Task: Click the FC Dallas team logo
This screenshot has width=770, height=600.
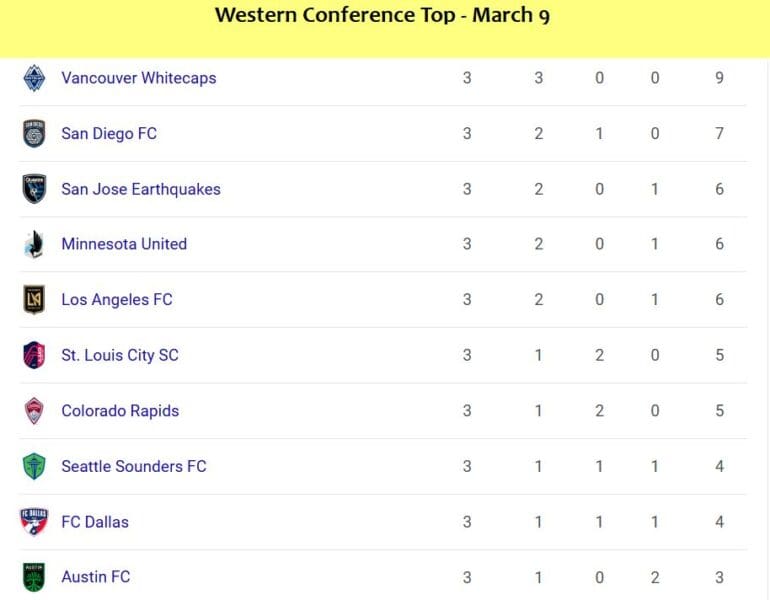Action: tap(34, 521)
